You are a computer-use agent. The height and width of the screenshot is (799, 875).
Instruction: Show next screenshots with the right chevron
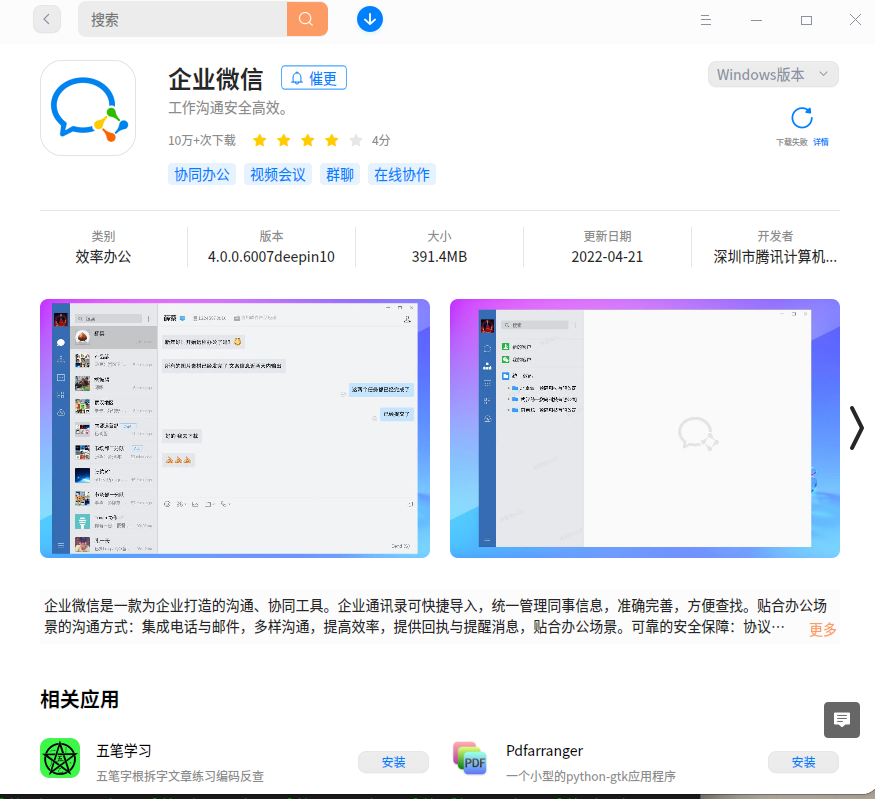(x=857, y=429)
